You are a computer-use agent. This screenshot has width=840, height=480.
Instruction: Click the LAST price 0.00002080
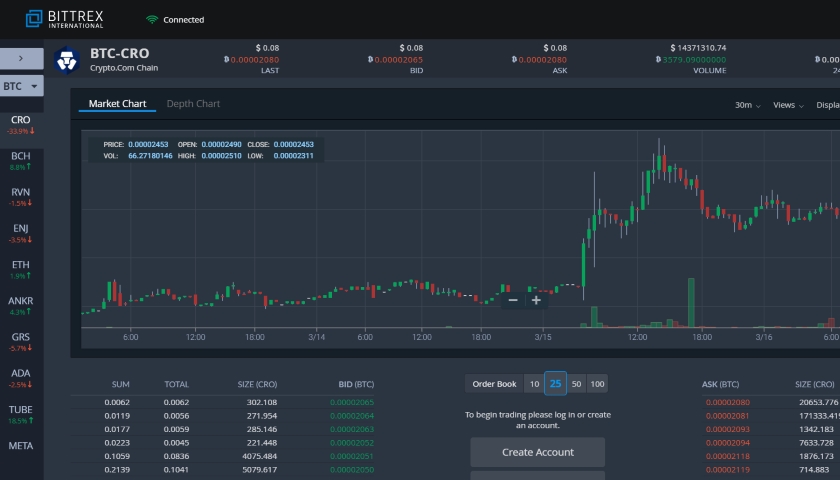(x=251, y=59)
